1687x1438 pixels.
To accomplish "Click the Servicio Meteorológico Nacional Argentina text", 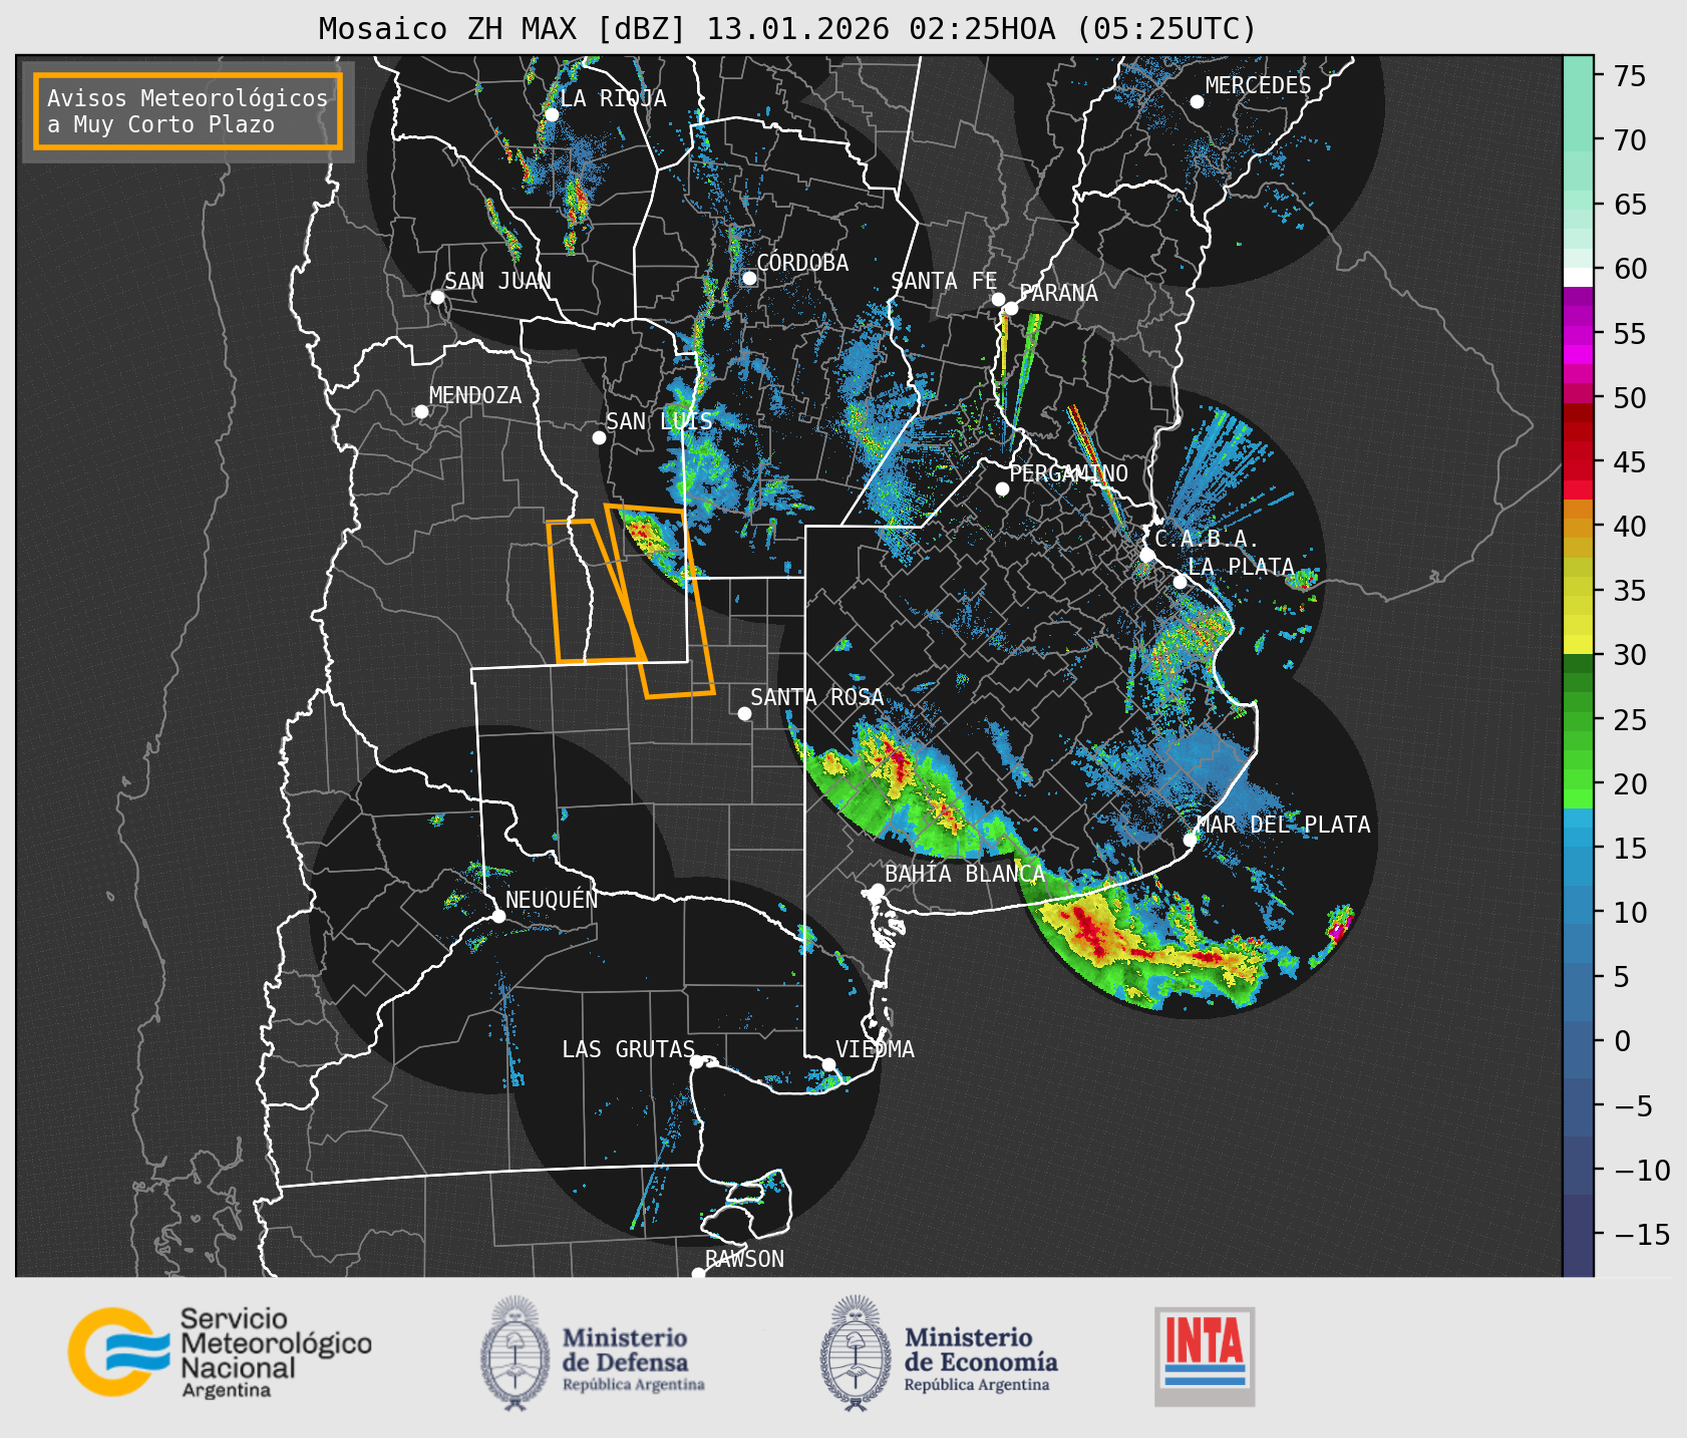I will (276, 1352).
